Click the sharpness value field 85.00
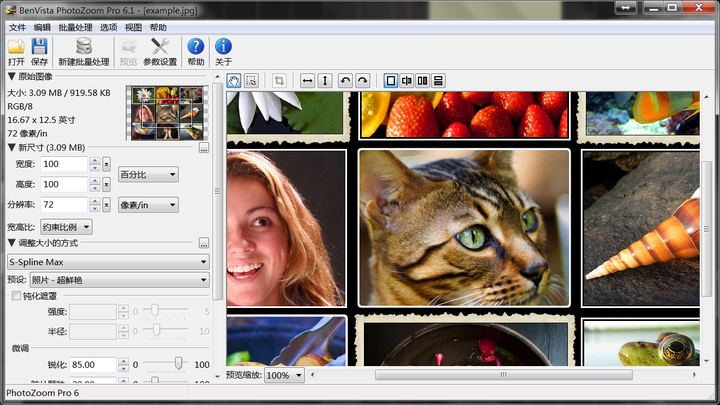 pos(93,365)
